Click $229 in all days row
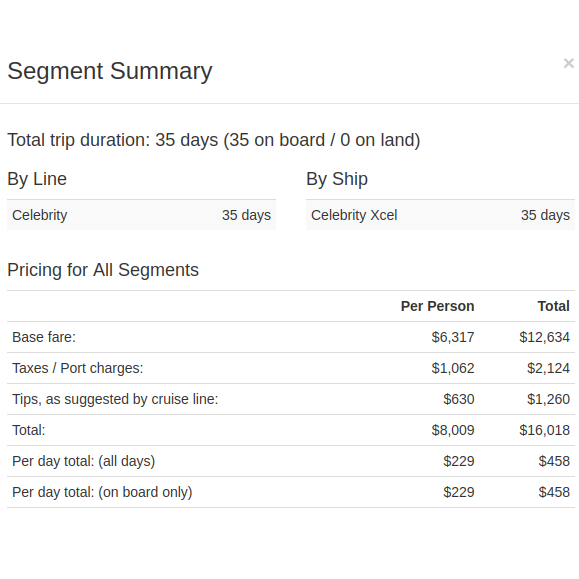579x579 pixels. pos(459,461)
